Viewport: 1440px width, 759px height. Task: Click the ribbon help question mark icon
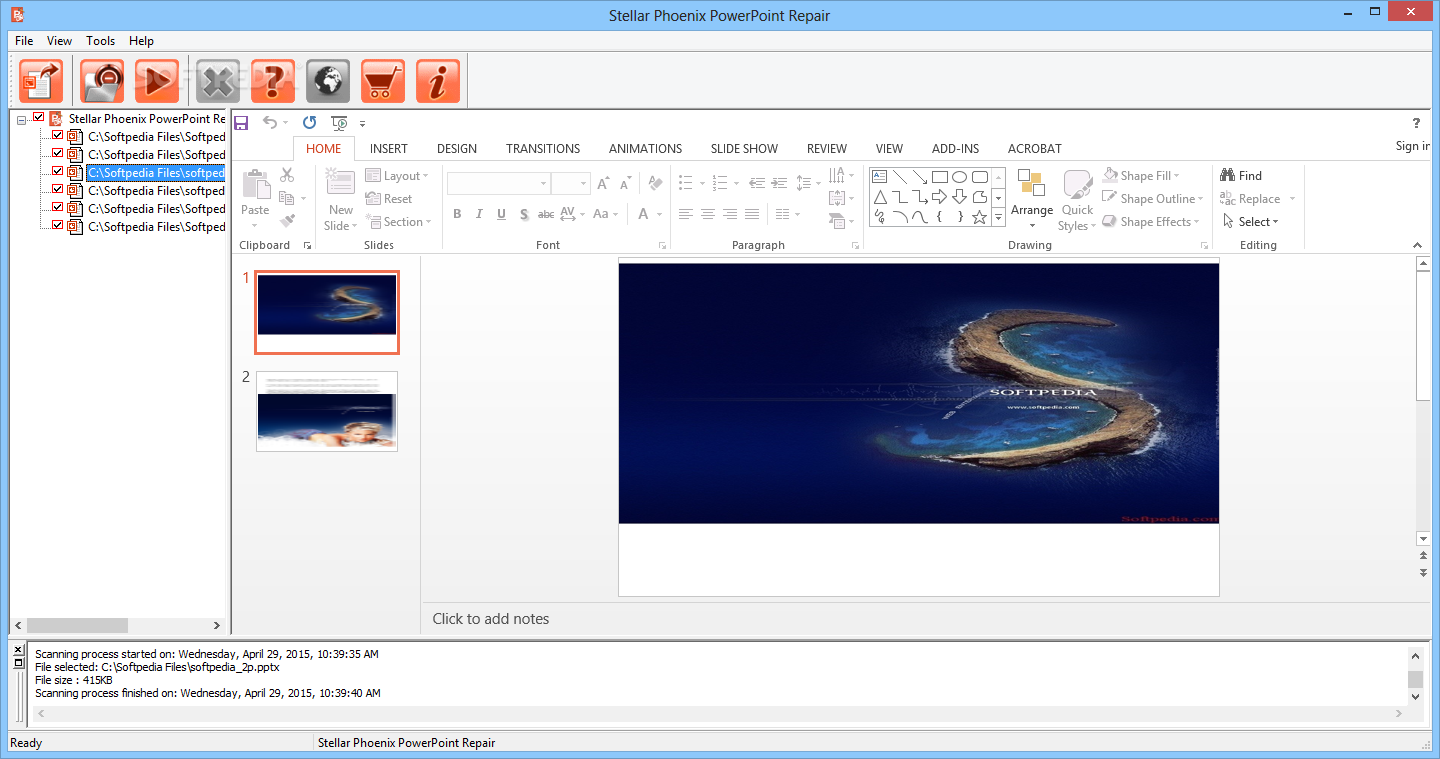pyautogui.click(x=1416, y=123)
